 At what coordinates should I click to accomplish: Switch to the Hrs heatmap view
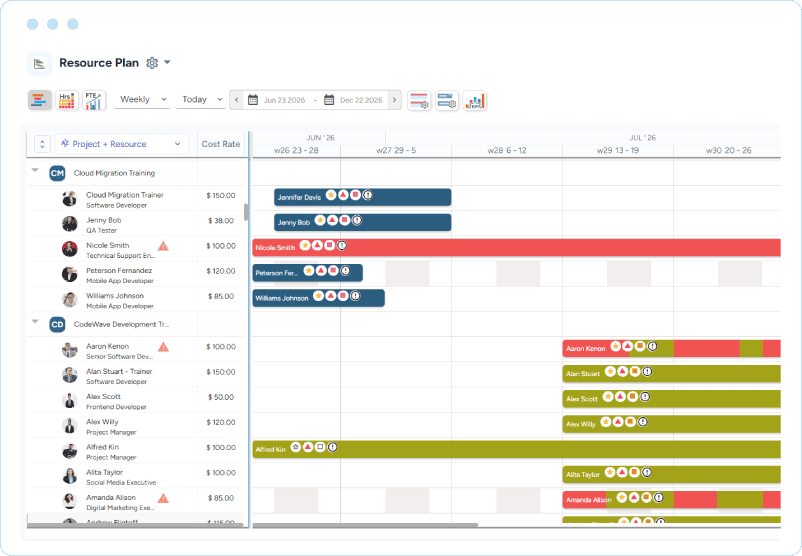[66, 100]
